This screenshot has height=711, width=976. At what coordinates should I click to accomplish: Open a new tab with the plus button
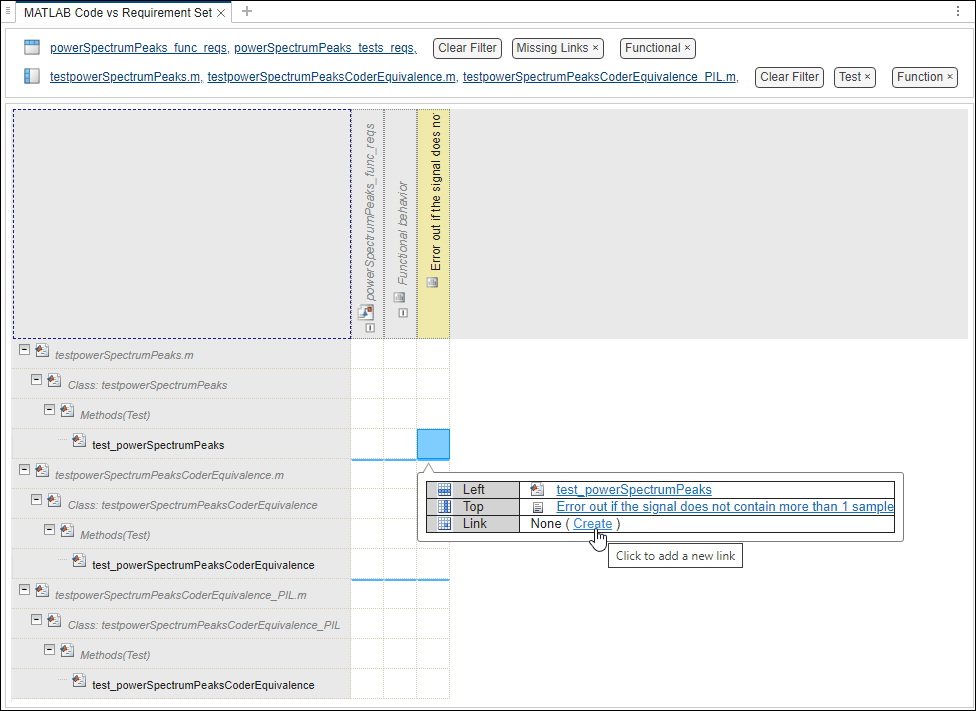tap(245, 12)
